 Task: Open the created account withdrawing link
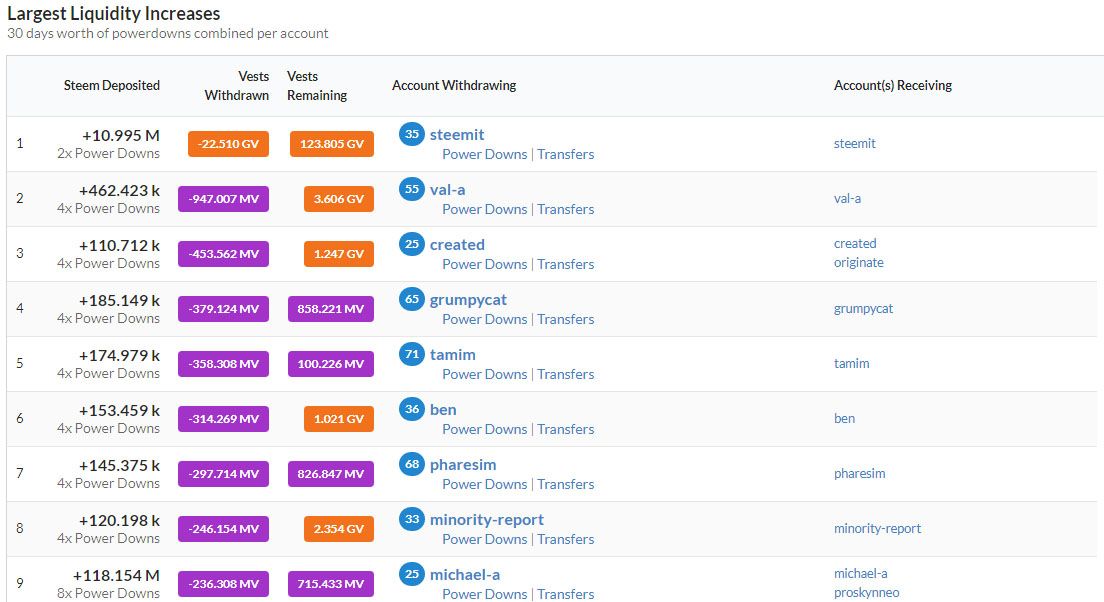[x=457, y=244]
